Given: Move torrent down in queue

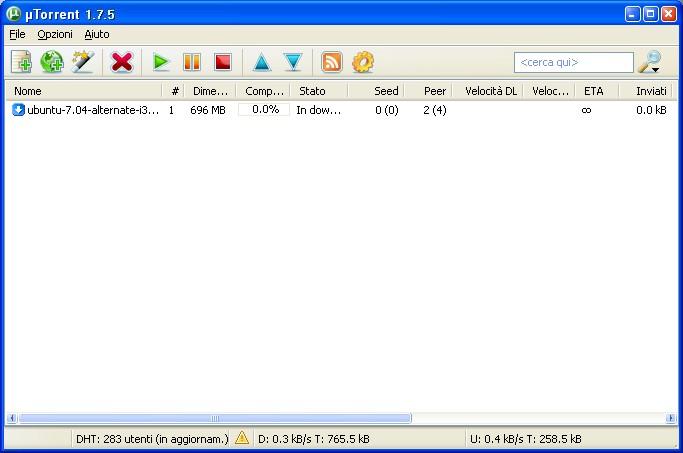Looking at the screenshot, I should point(292,62).
